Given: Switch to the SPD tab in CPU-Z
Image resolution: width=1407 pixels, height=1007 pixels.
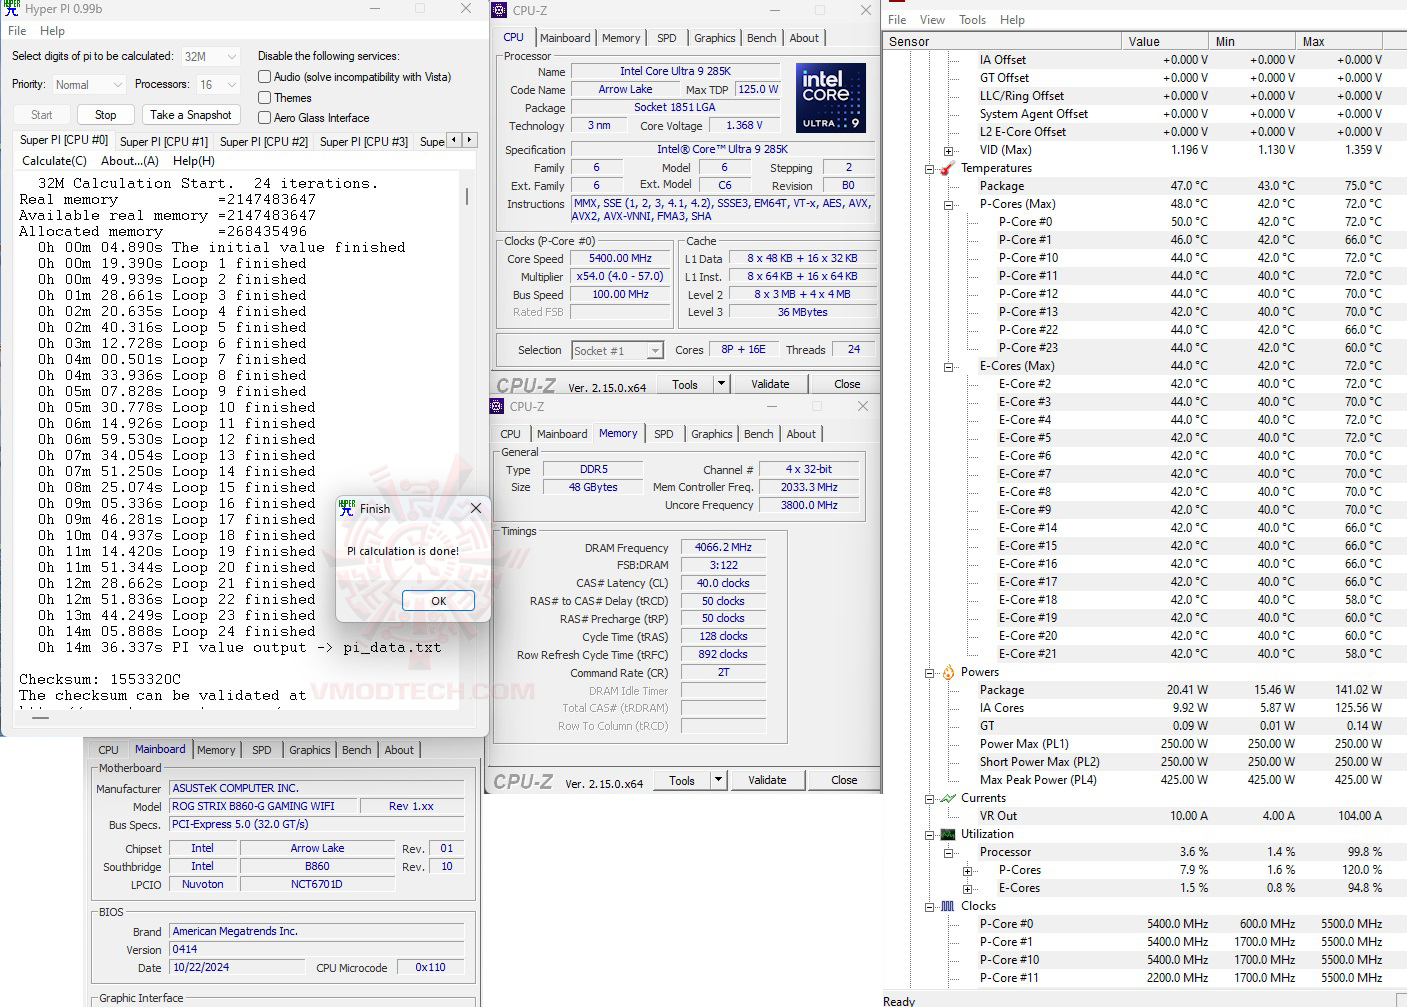Looking at the screenshot, I should [666, 38].
